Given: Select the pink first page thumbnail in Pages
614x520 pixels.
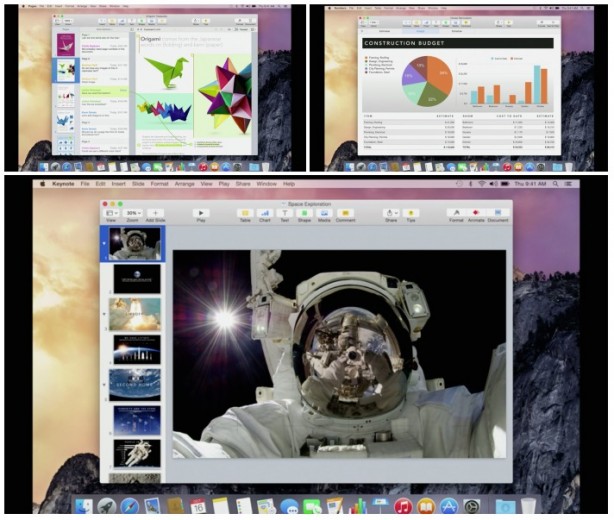Looking at the screenshot, I should [66, 44].
